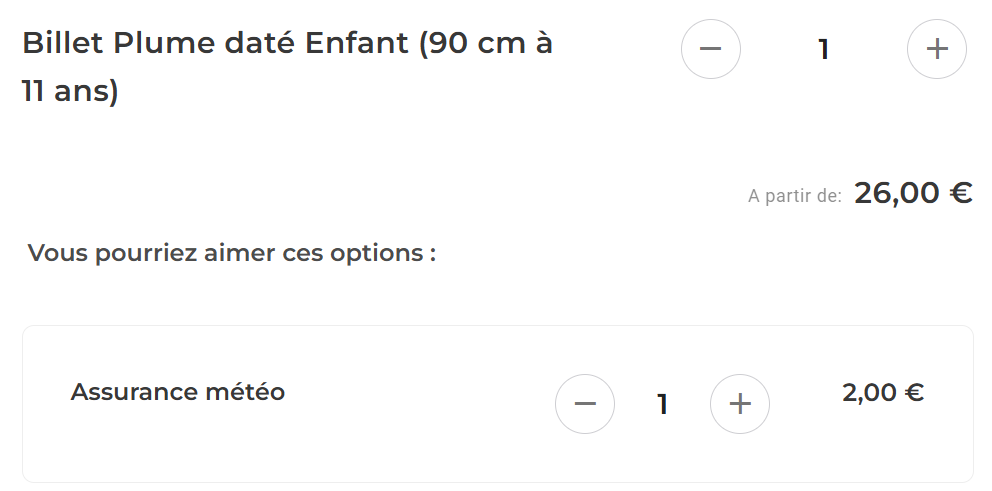992x491 pixels.
Task: Click 'Vous pourriez aimer ces options' heading
Action: [231, 253]
